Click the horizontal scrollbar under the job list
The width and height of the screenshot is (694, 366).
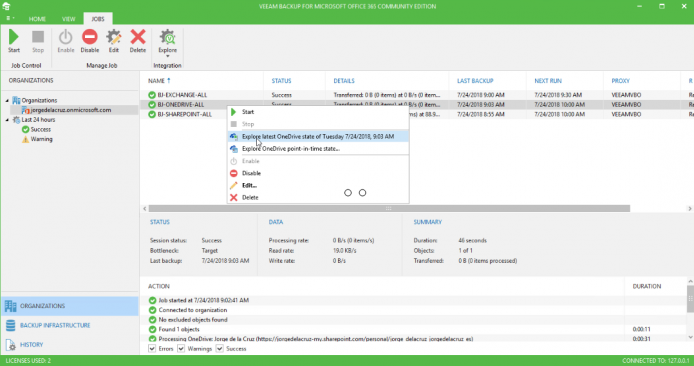[389, 208]
